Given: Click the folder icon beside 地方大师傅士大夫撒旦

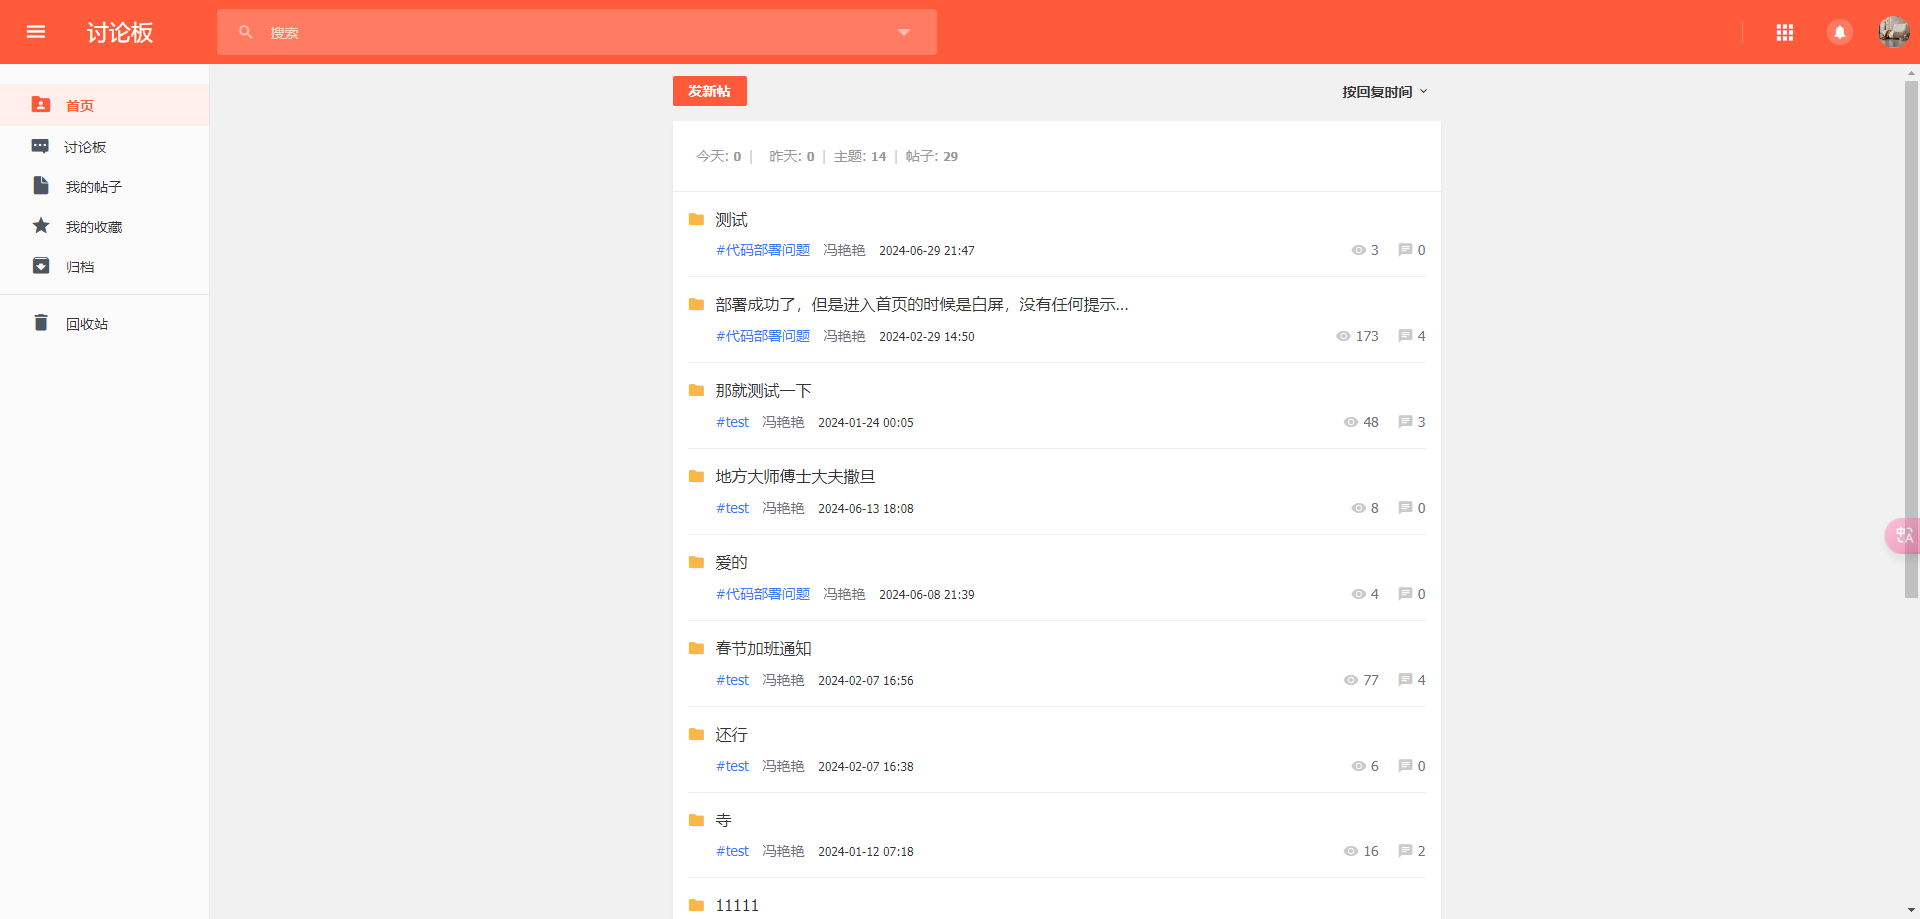Looking at the screenshot, I should (x=697, y=476).
